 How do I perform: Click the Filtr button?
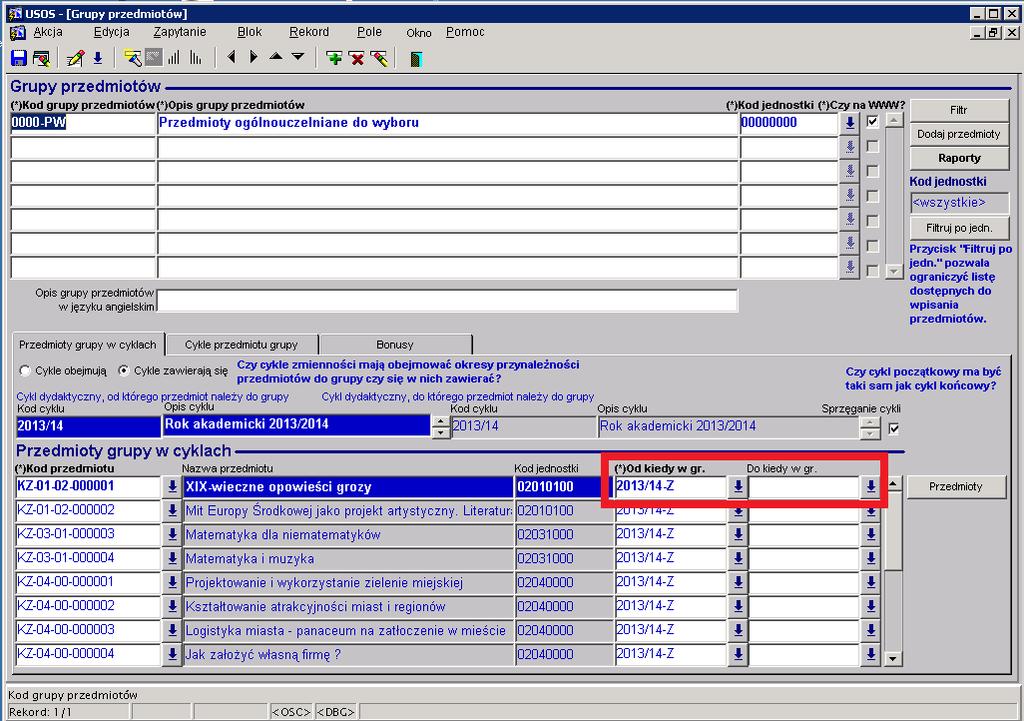coord(959,110)
